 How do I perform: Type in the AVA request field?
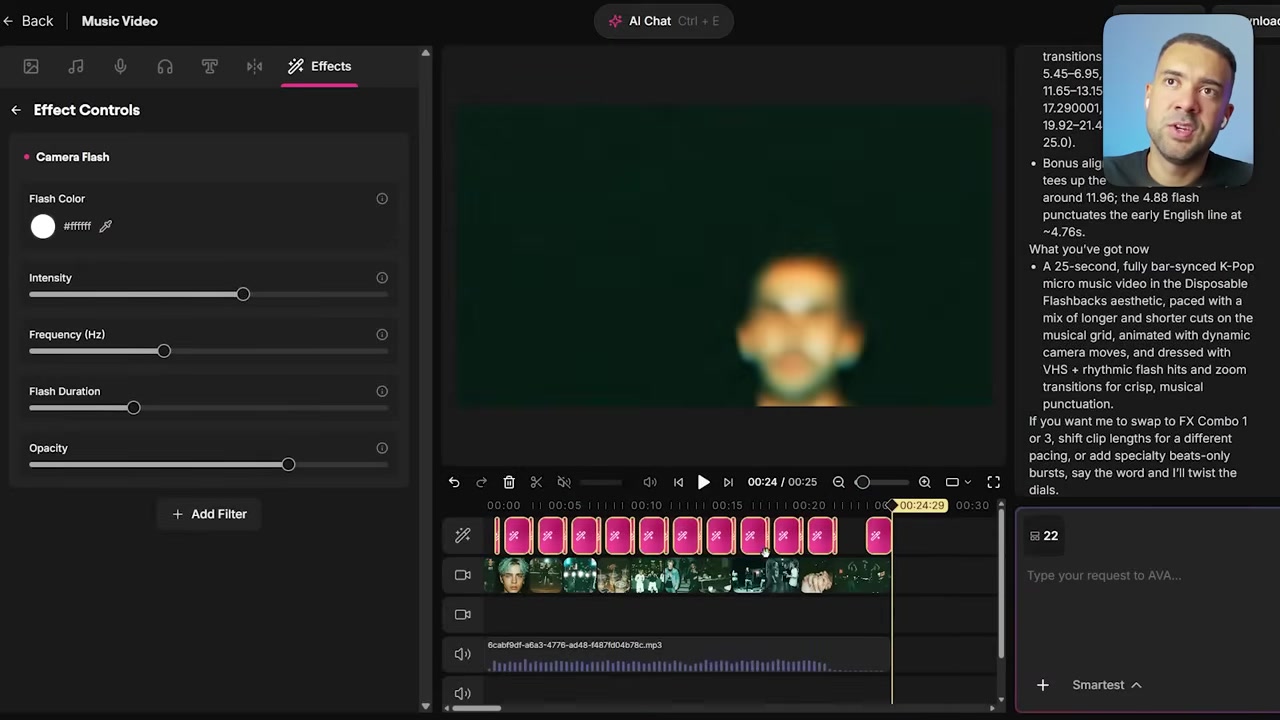[x=1147, y=575]
